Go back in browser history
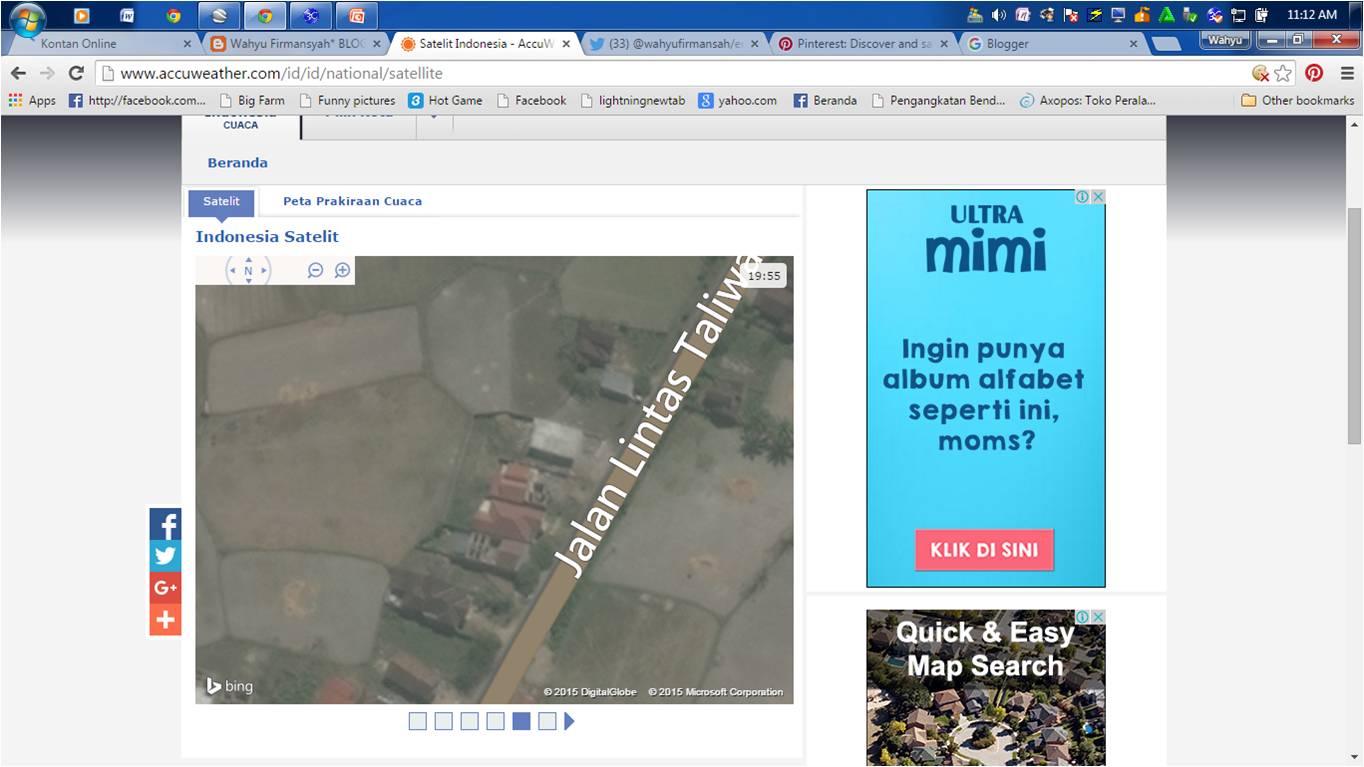The height and width of the screenshot is (767, 1364). coord(19,73)
